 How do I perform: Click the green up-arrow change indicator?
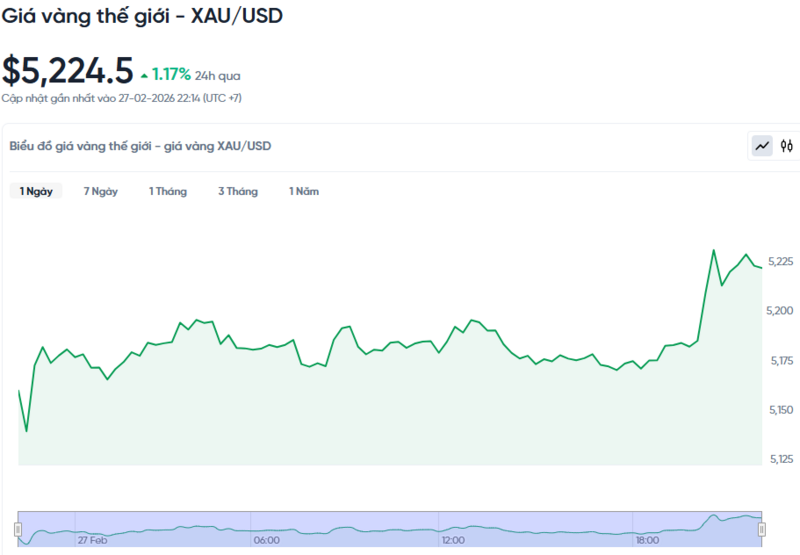144,75
